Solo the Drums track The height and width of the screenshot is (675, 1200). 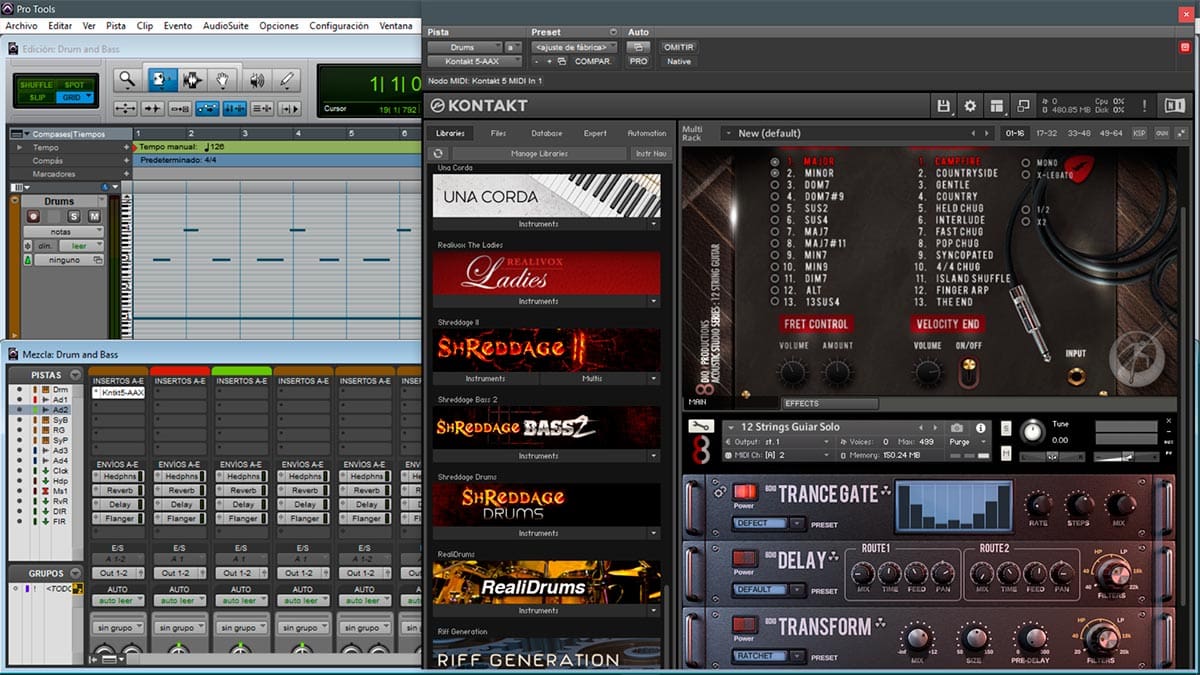pyautogui.click(x=74, y=216)
